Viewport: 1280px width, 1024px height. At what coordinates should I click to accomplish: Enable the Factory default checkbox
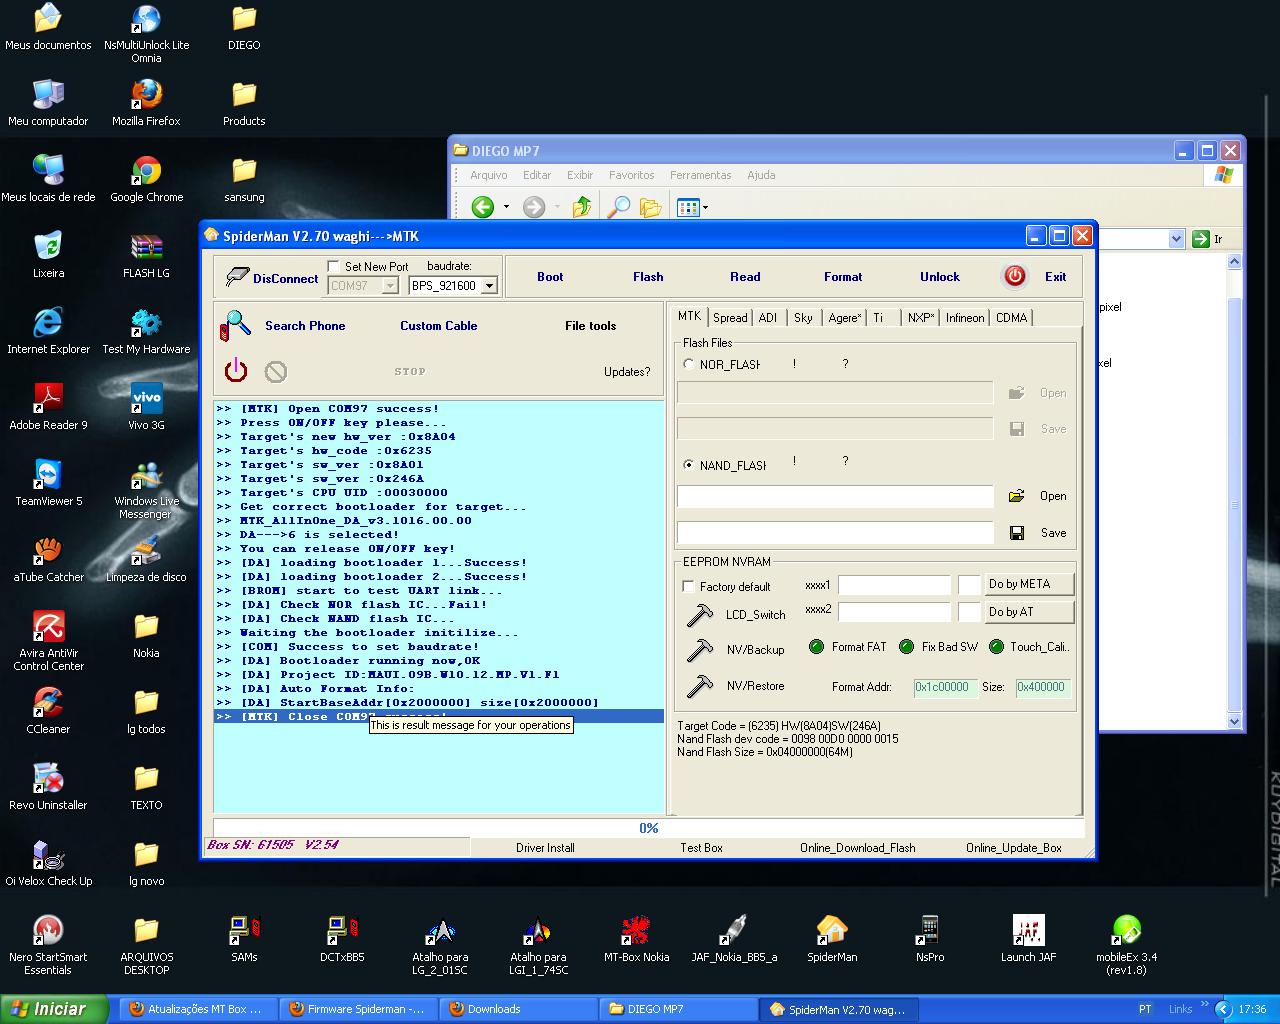click(688, 587)
